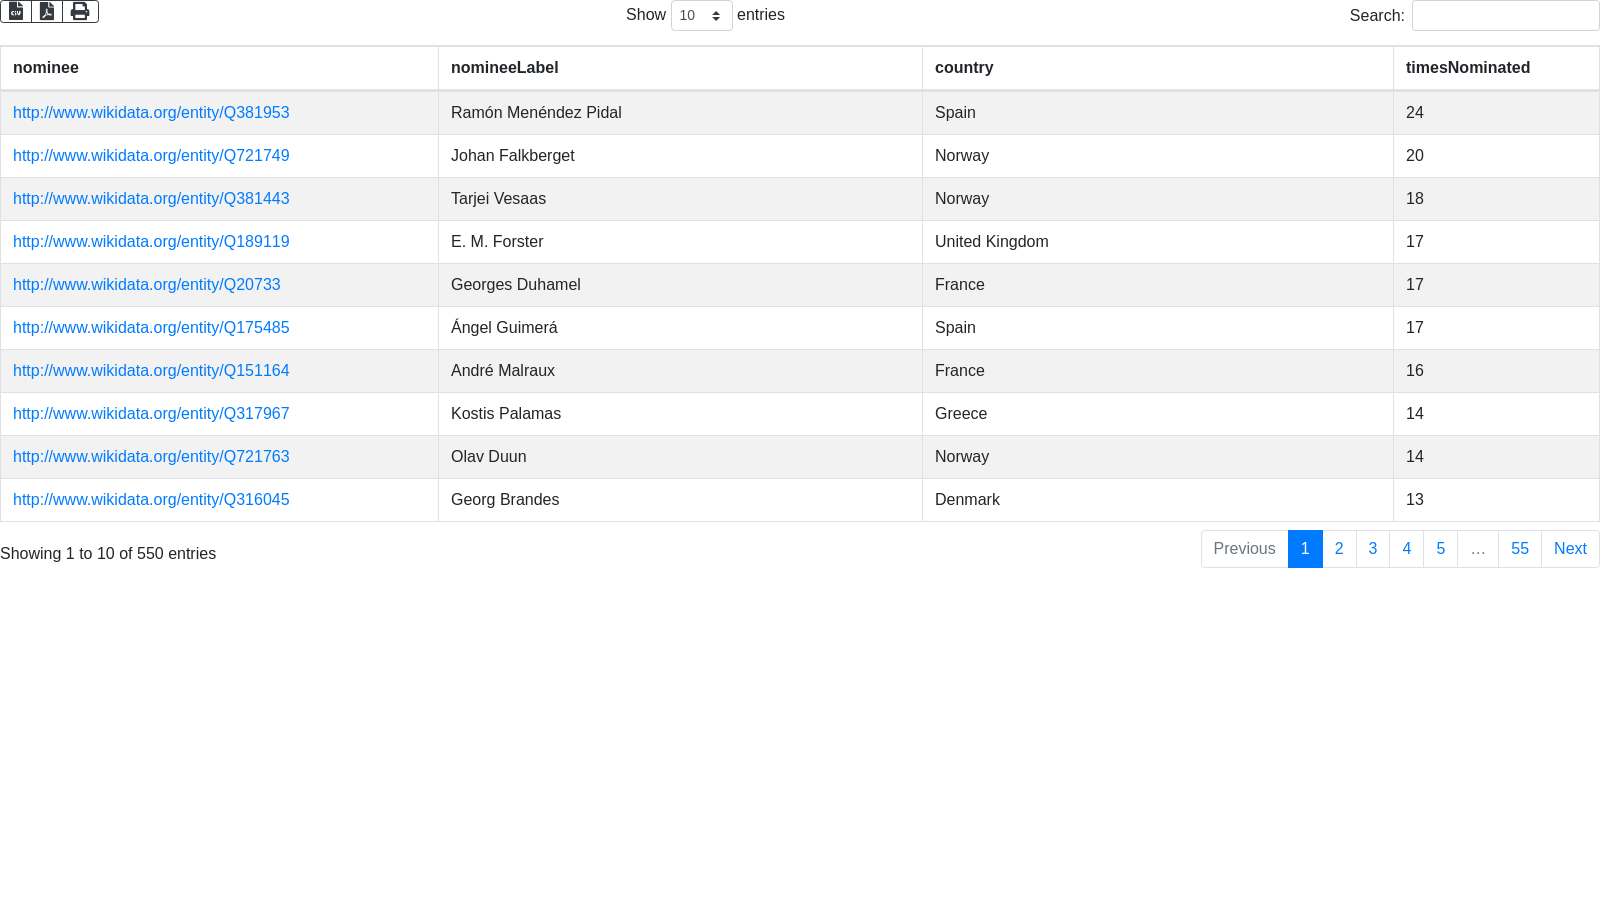The height and width of the screenshot is (900, 1600).
Task: Print the table
Action: [80, 11]
